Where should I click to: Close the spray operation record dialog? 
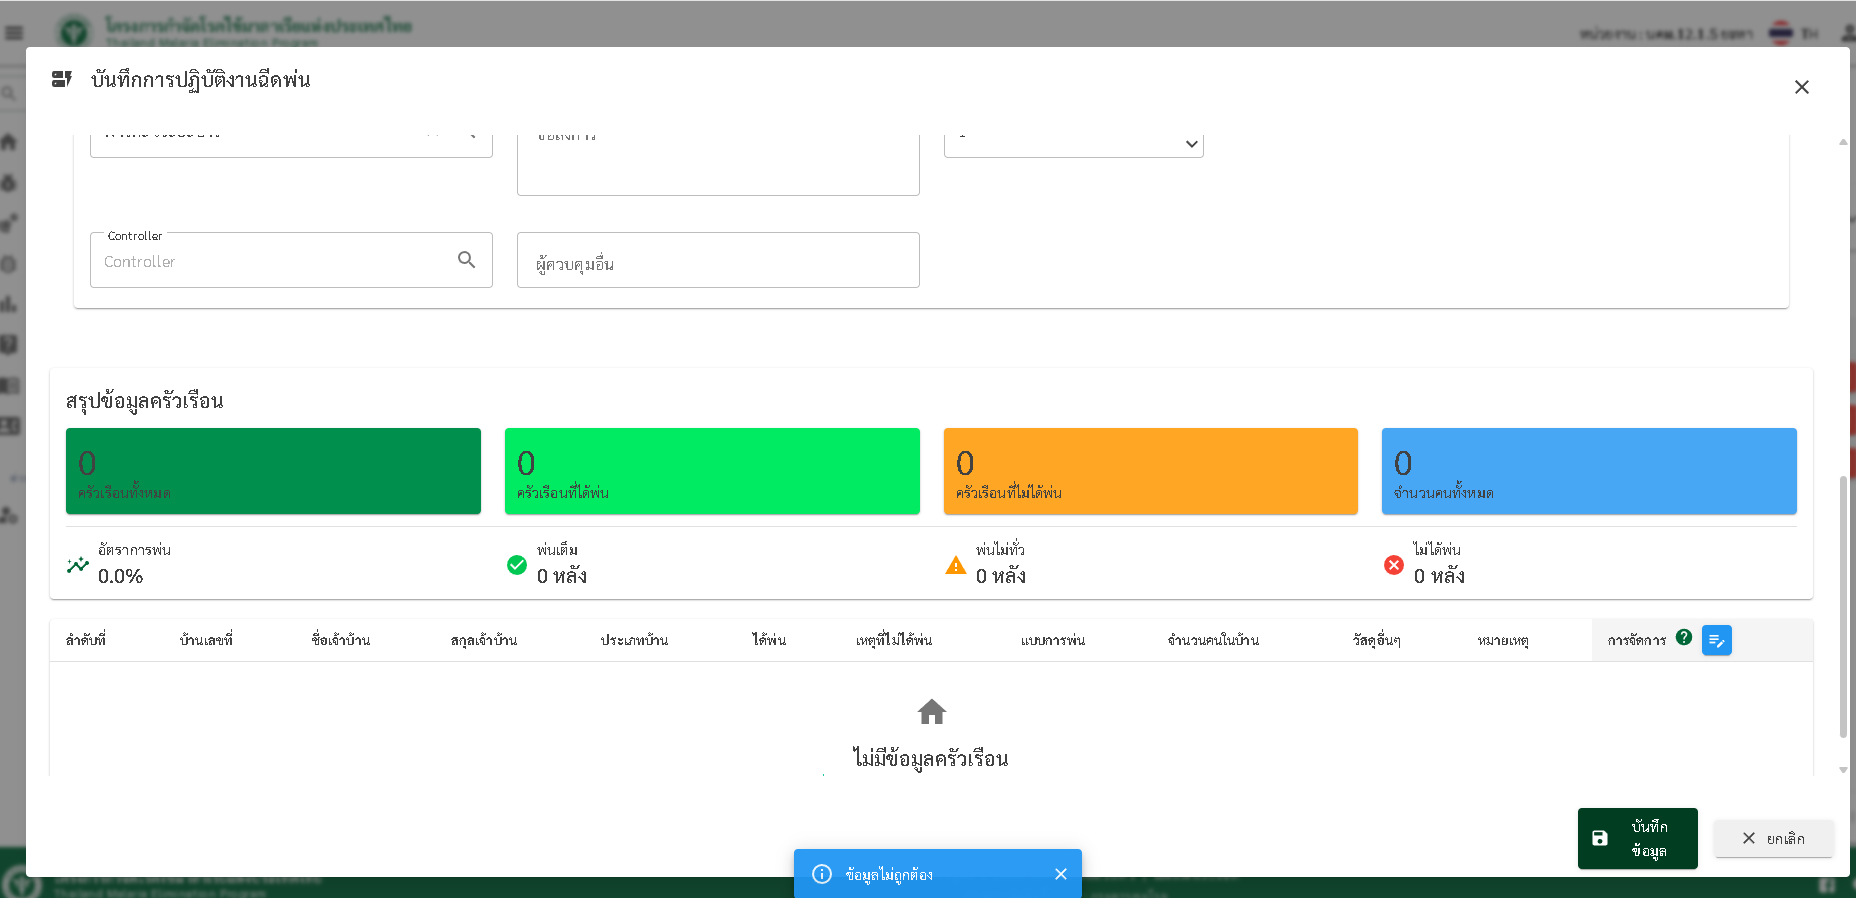coord(1801,87)
